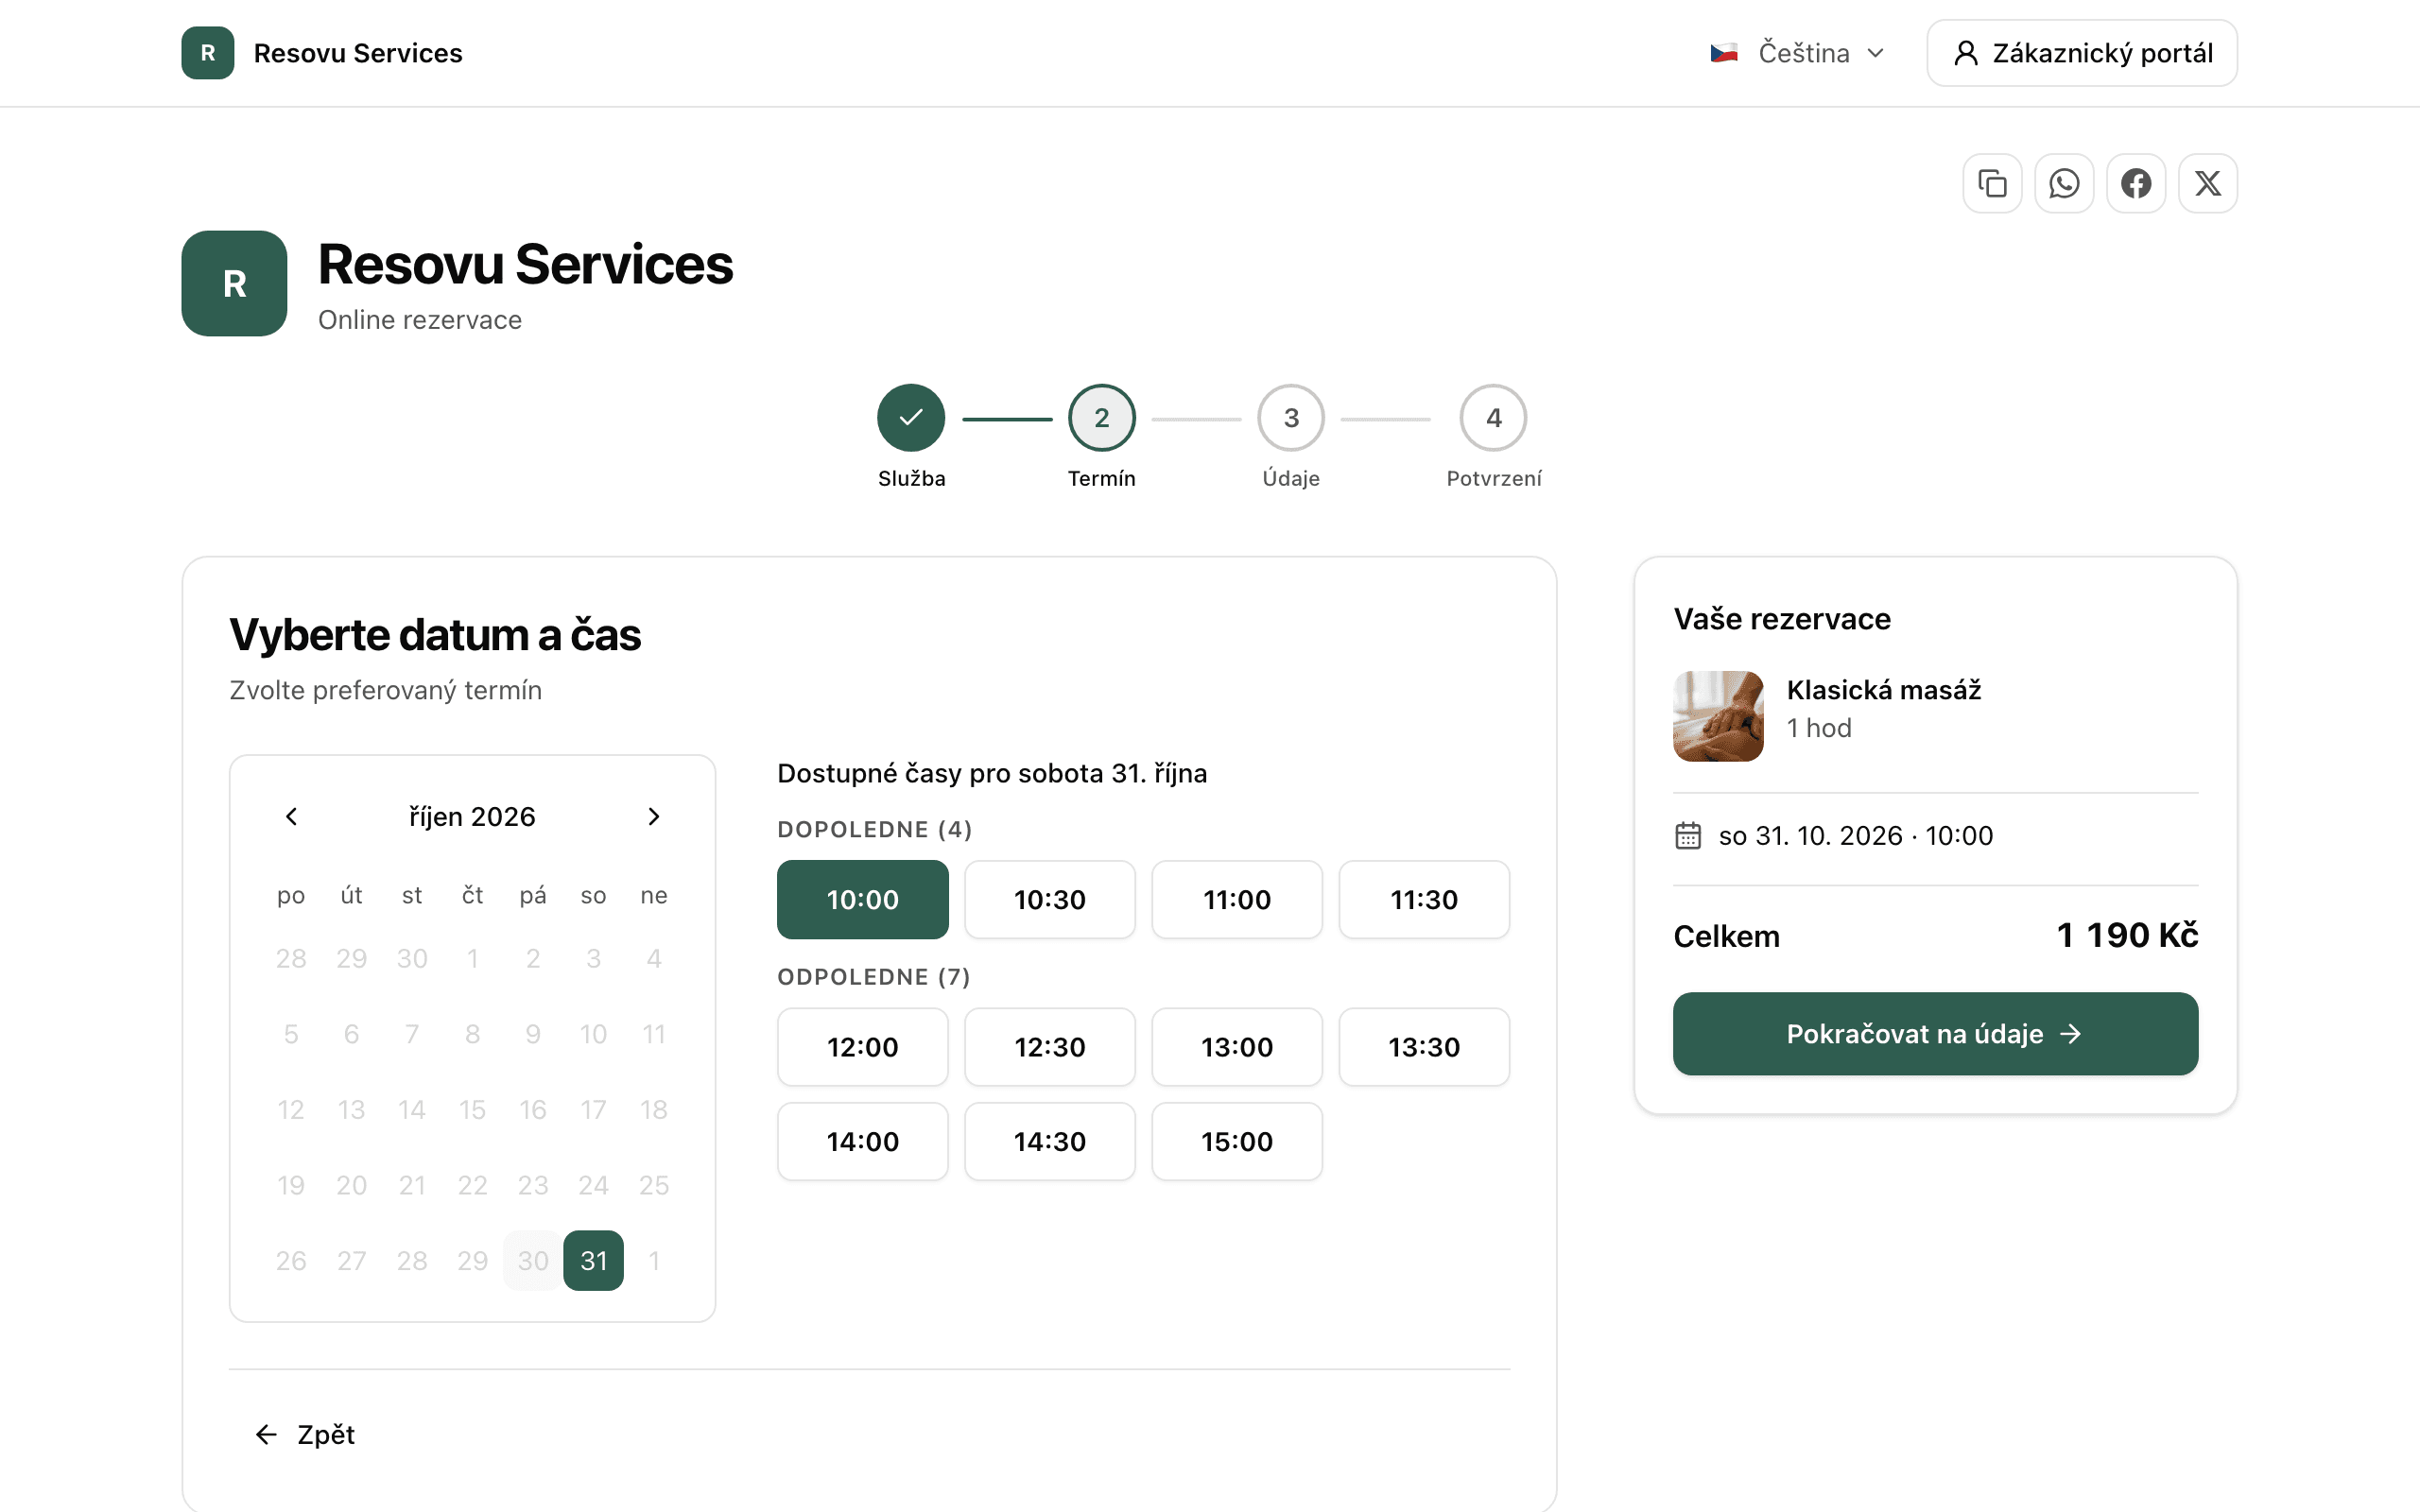Viewport: 2420px width, 1512px height.
Task: Go to the next month in the calendar
Action: tap(654, 817)
